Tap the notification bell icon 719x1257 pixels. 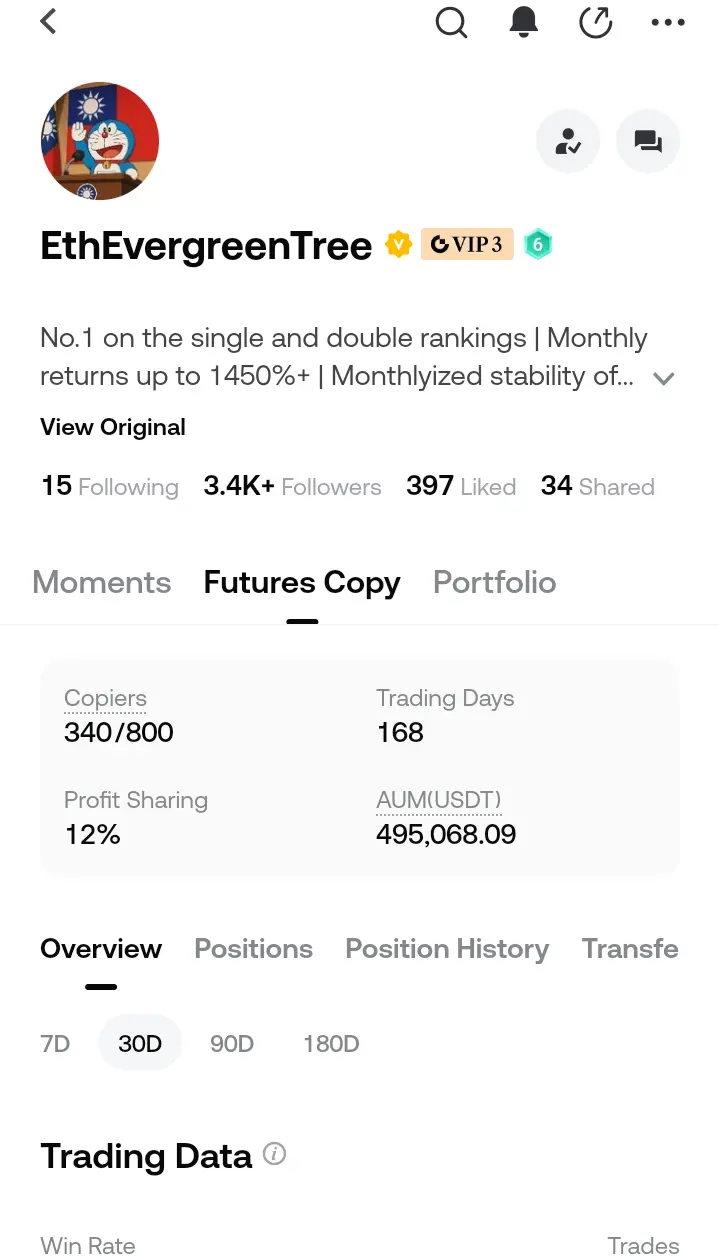[523, 22]
